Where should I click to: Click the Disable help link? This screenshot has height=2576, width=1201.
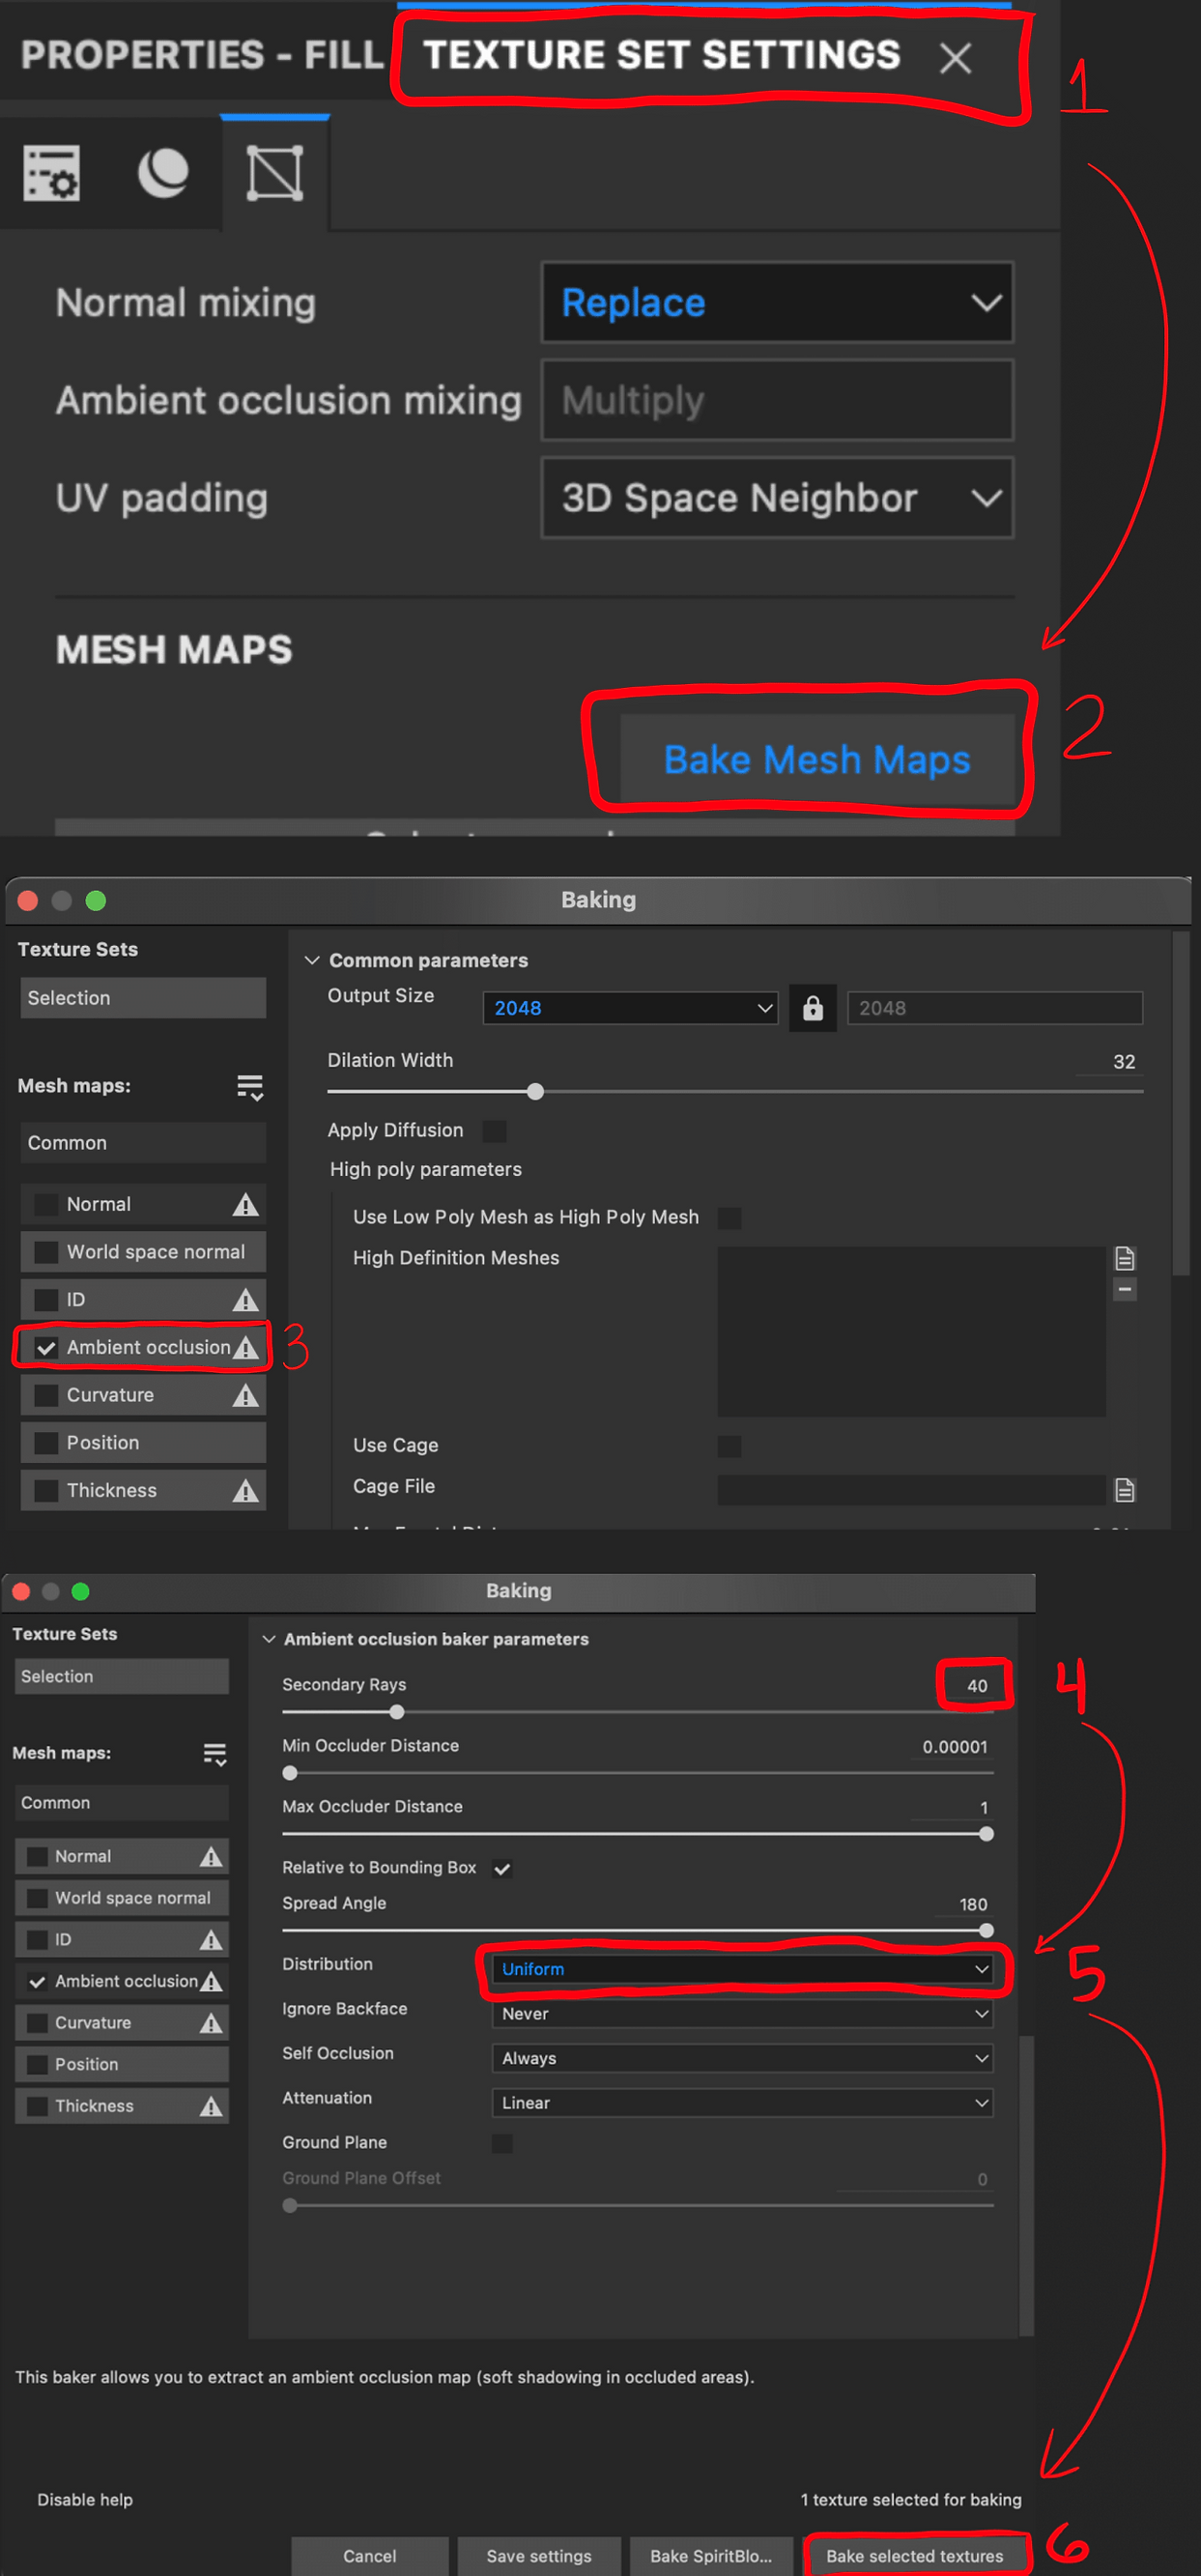pyautogui.click(x=85, y=2499)
